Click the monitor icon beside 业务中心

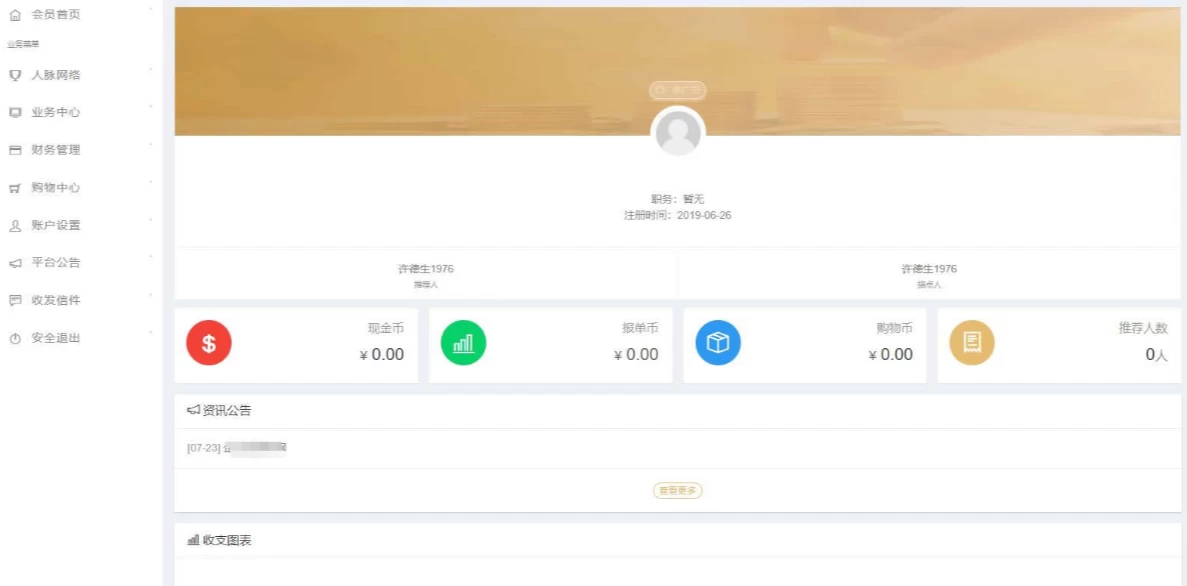point(15,113)
